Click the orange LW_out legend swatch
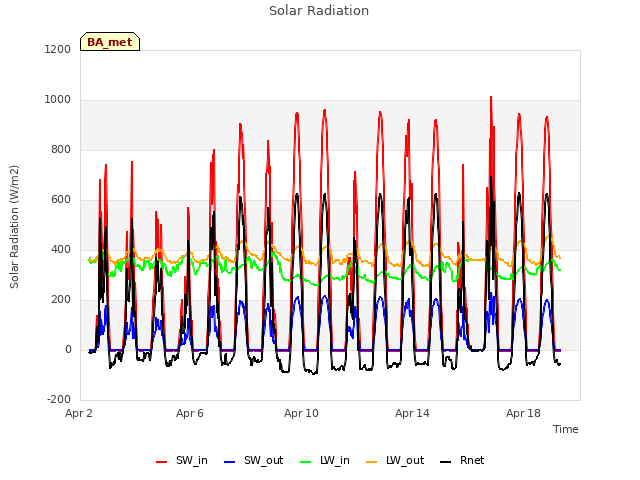 tap(371, 462)
